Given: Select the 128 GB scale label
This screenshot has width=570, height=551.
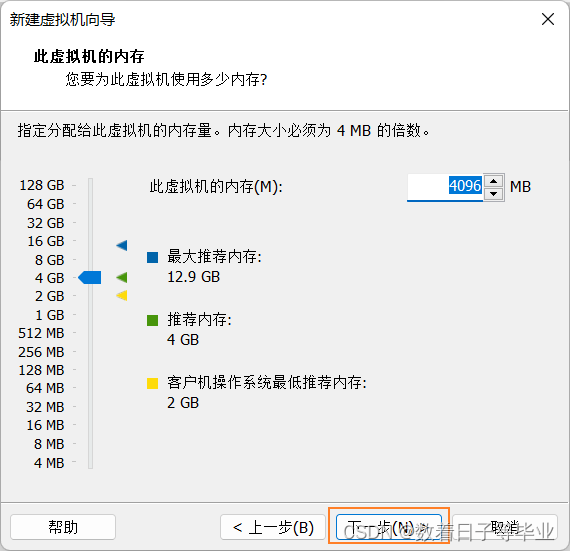Looking at the screenshot, I should [x=42, y=185].
